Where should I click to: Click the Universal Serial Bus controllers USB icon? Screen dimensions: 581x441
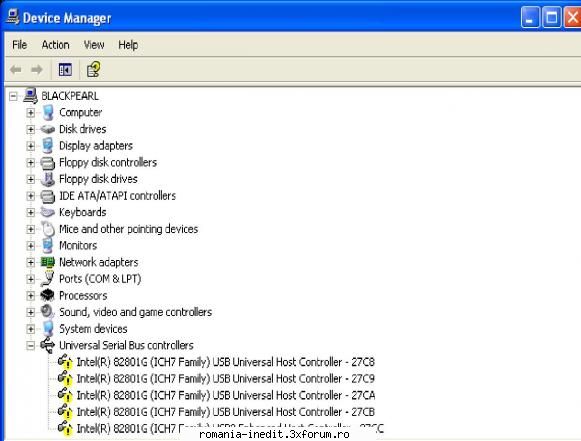tap(48, 345)
